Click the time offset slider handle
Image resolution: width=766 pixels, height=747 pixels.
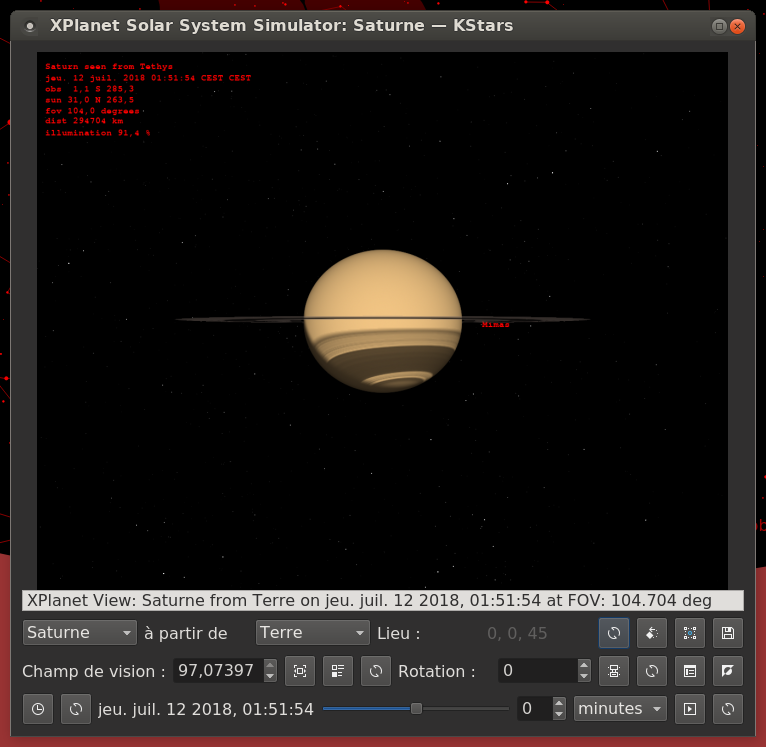coord(416,708)
